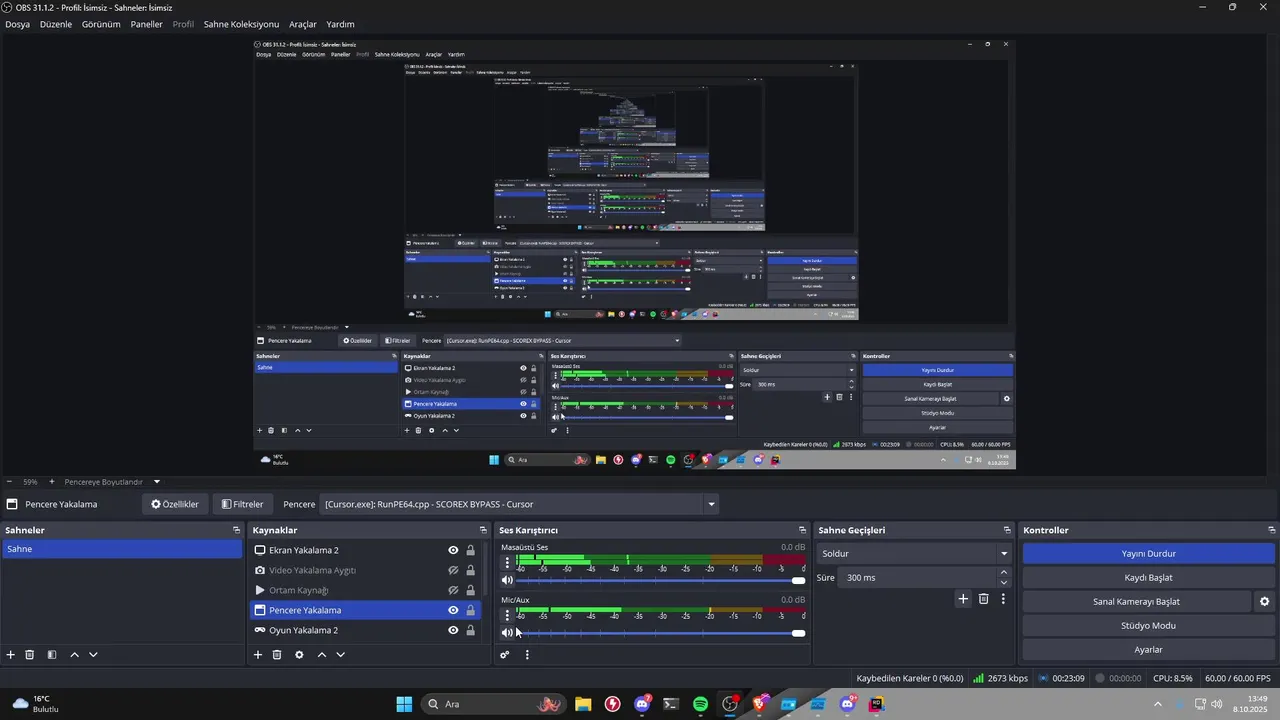Toggle lock on Pencere Yakalama

[x=470, y=610]
